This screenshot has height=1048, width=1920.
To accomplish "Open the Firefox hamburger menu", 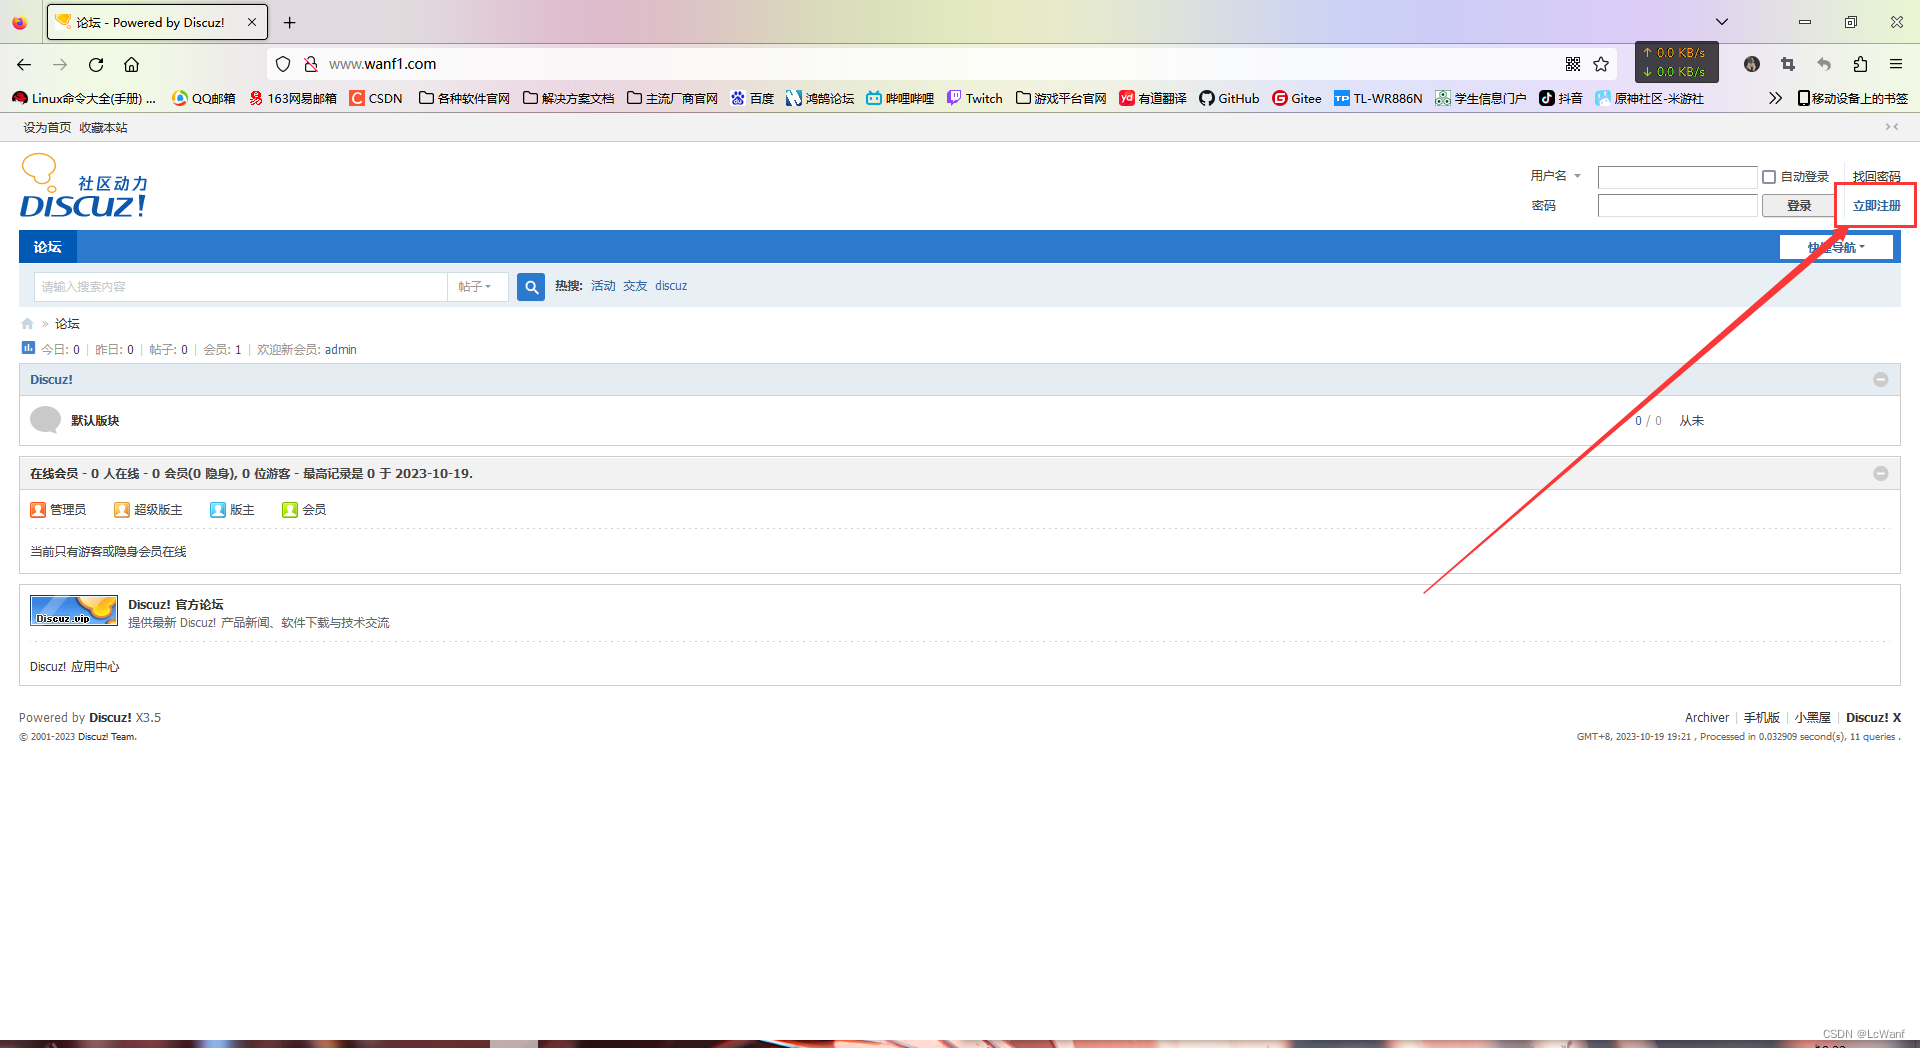I will (x=1896, y=64).
